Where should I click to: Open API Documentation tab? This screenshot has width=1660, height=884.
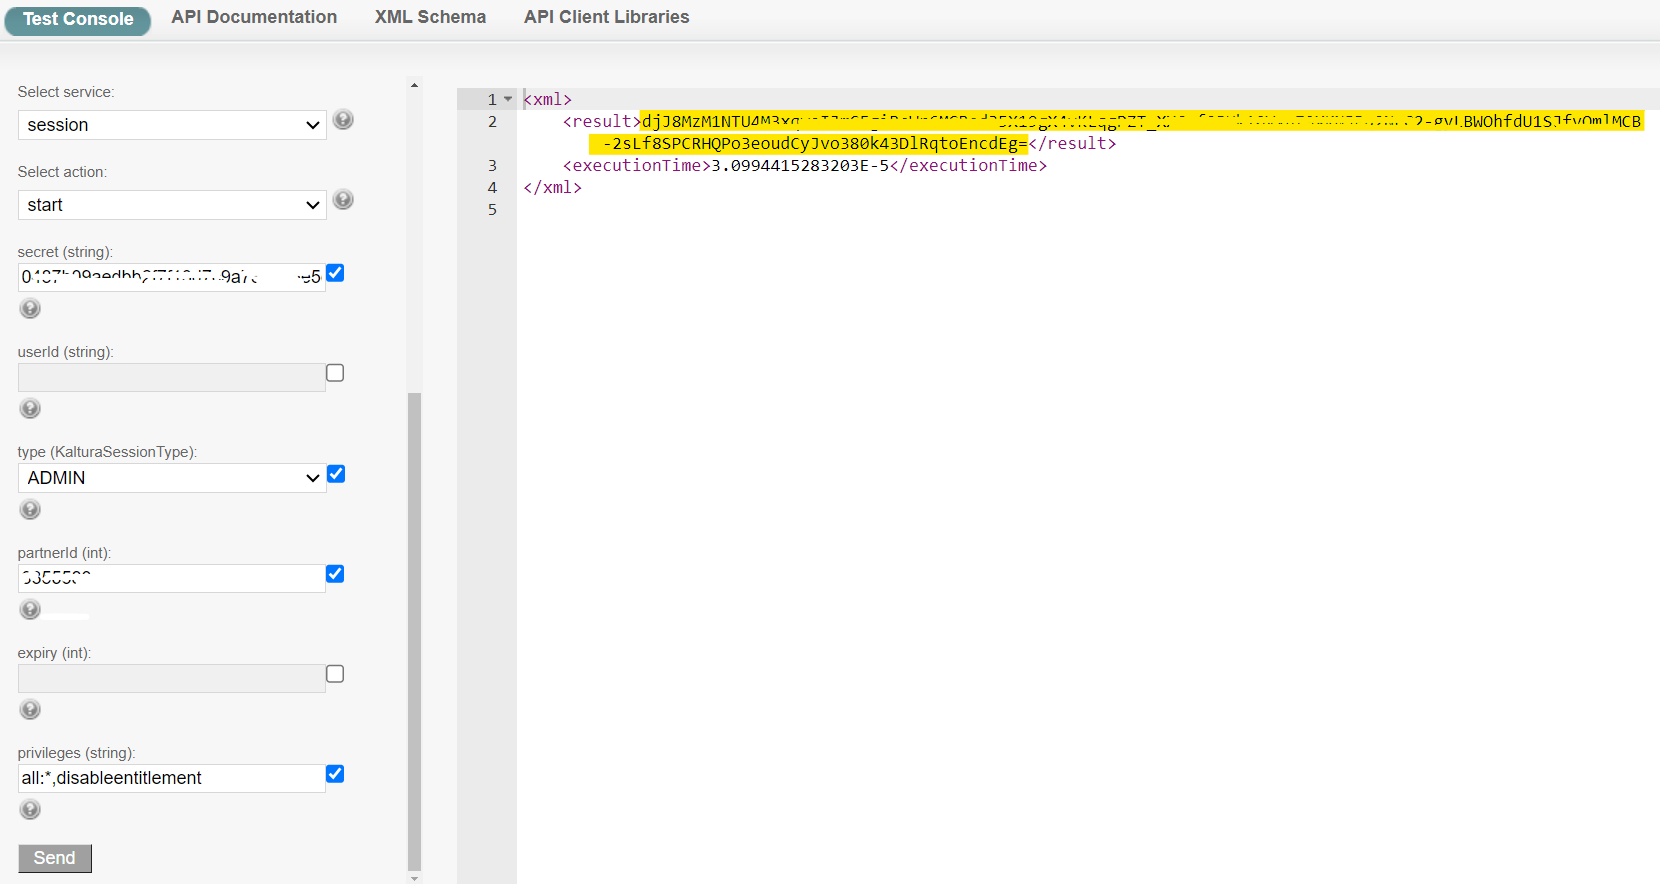pyautogui.click(x=254, y=17)
